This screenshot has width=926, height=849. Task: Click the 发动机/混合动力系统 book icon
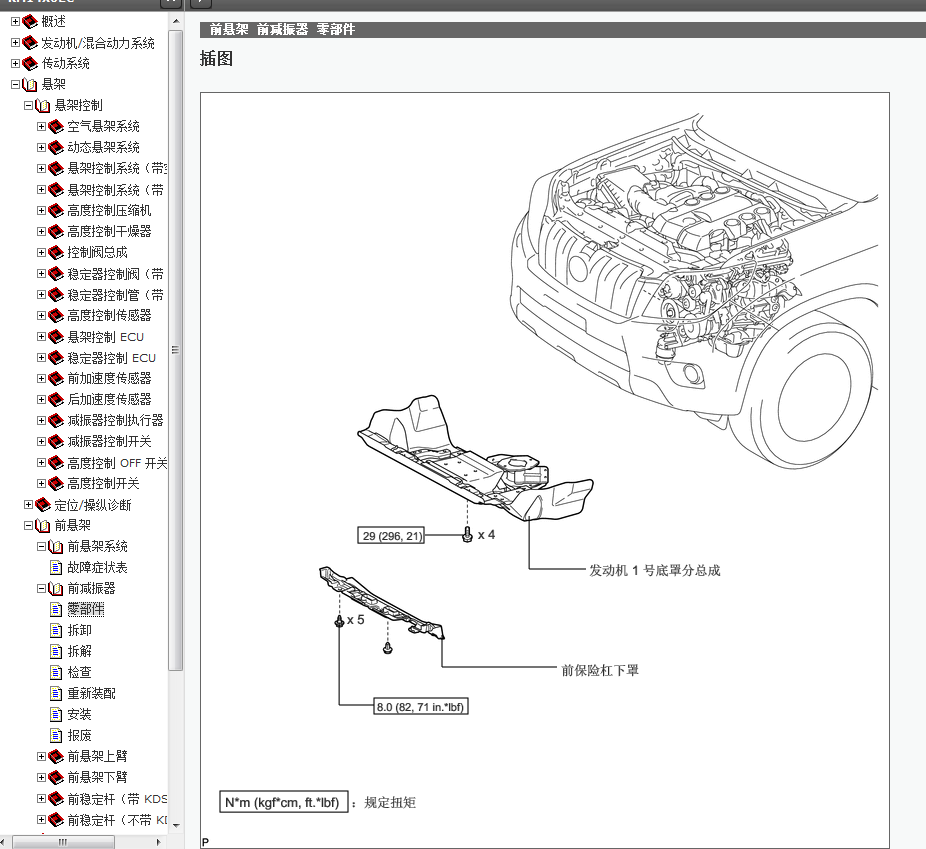30,43
